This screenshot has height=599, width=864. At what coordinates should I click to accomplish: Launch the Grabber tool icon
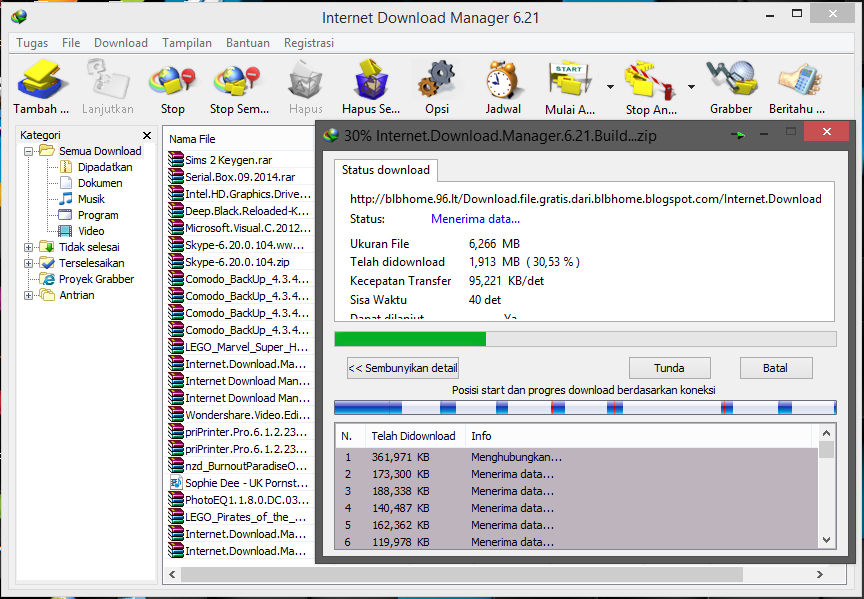tap(731, 80)
